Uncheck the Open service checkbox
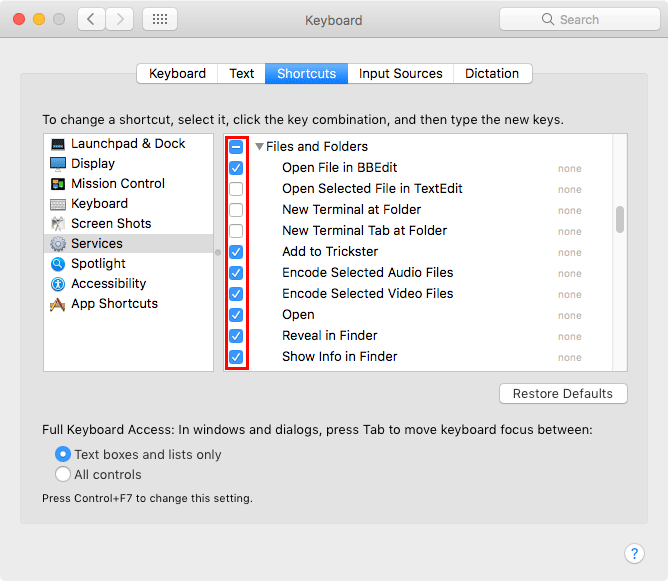This screenshot has width=668, height=581. pyautogui.click(x=236, y=315)
